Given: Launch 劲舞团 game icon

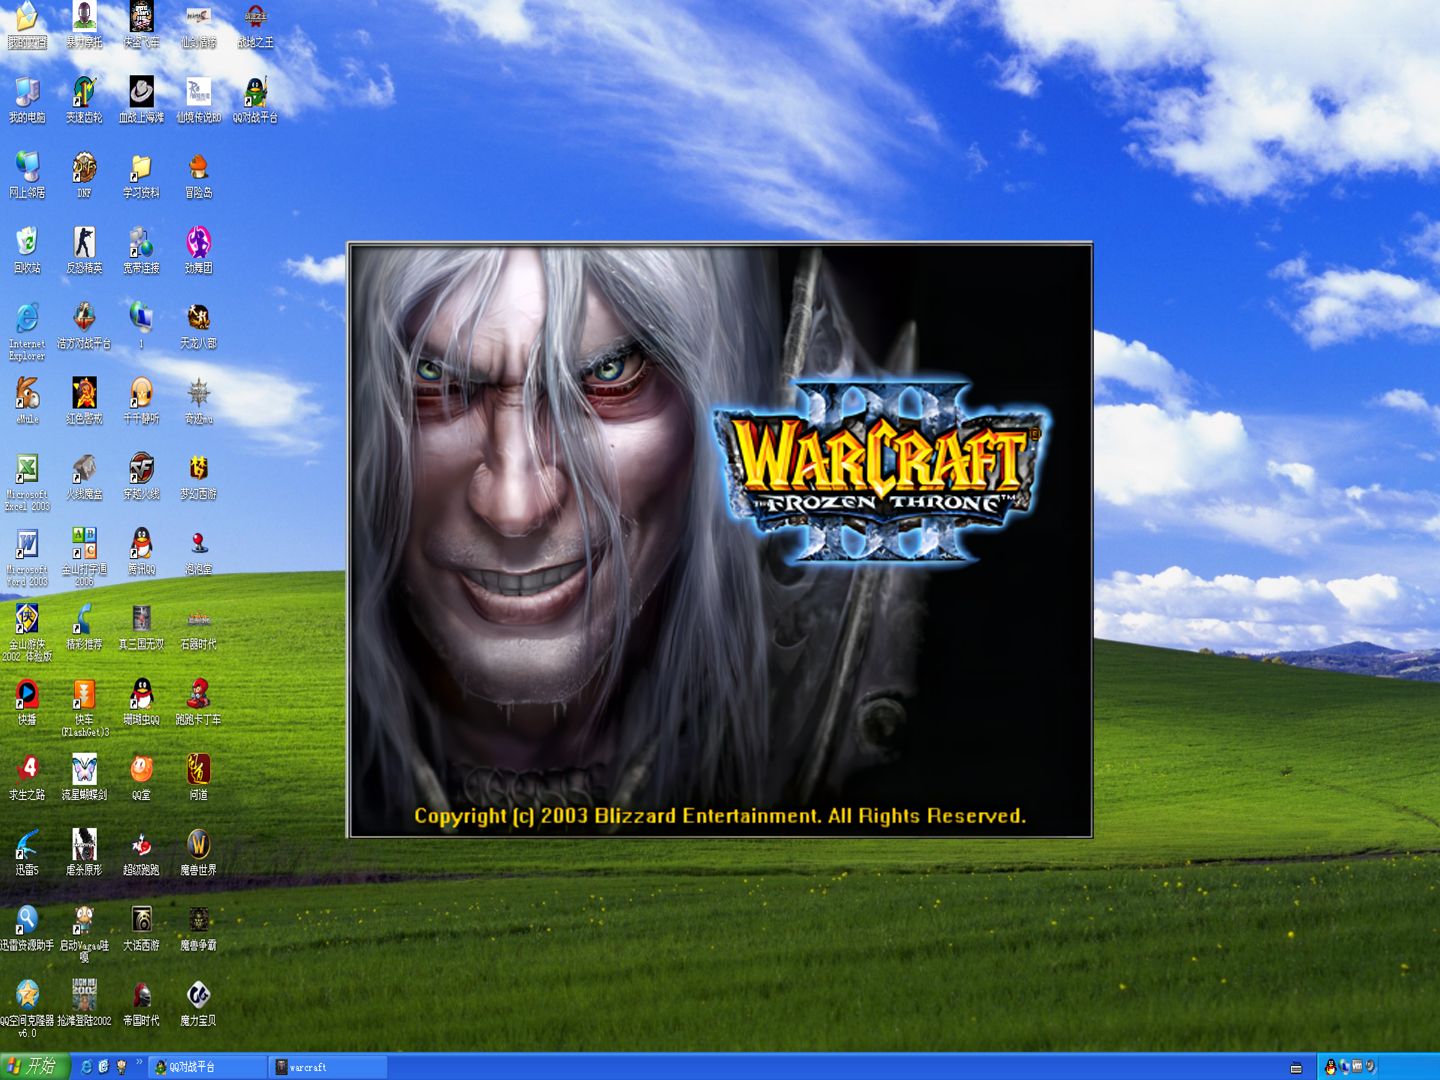Looking at the screenshot, I should 198,243.
